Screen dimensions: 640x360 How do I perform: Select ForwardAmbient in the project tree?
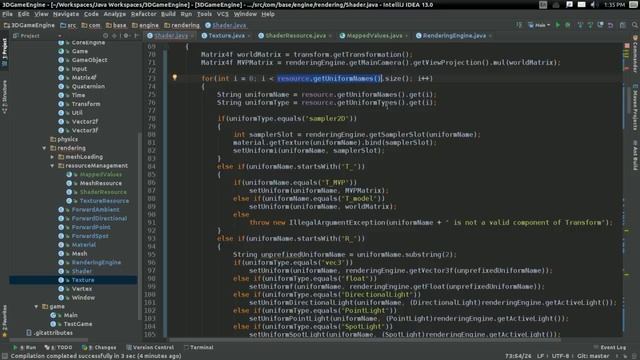click(x=96, y=209)
